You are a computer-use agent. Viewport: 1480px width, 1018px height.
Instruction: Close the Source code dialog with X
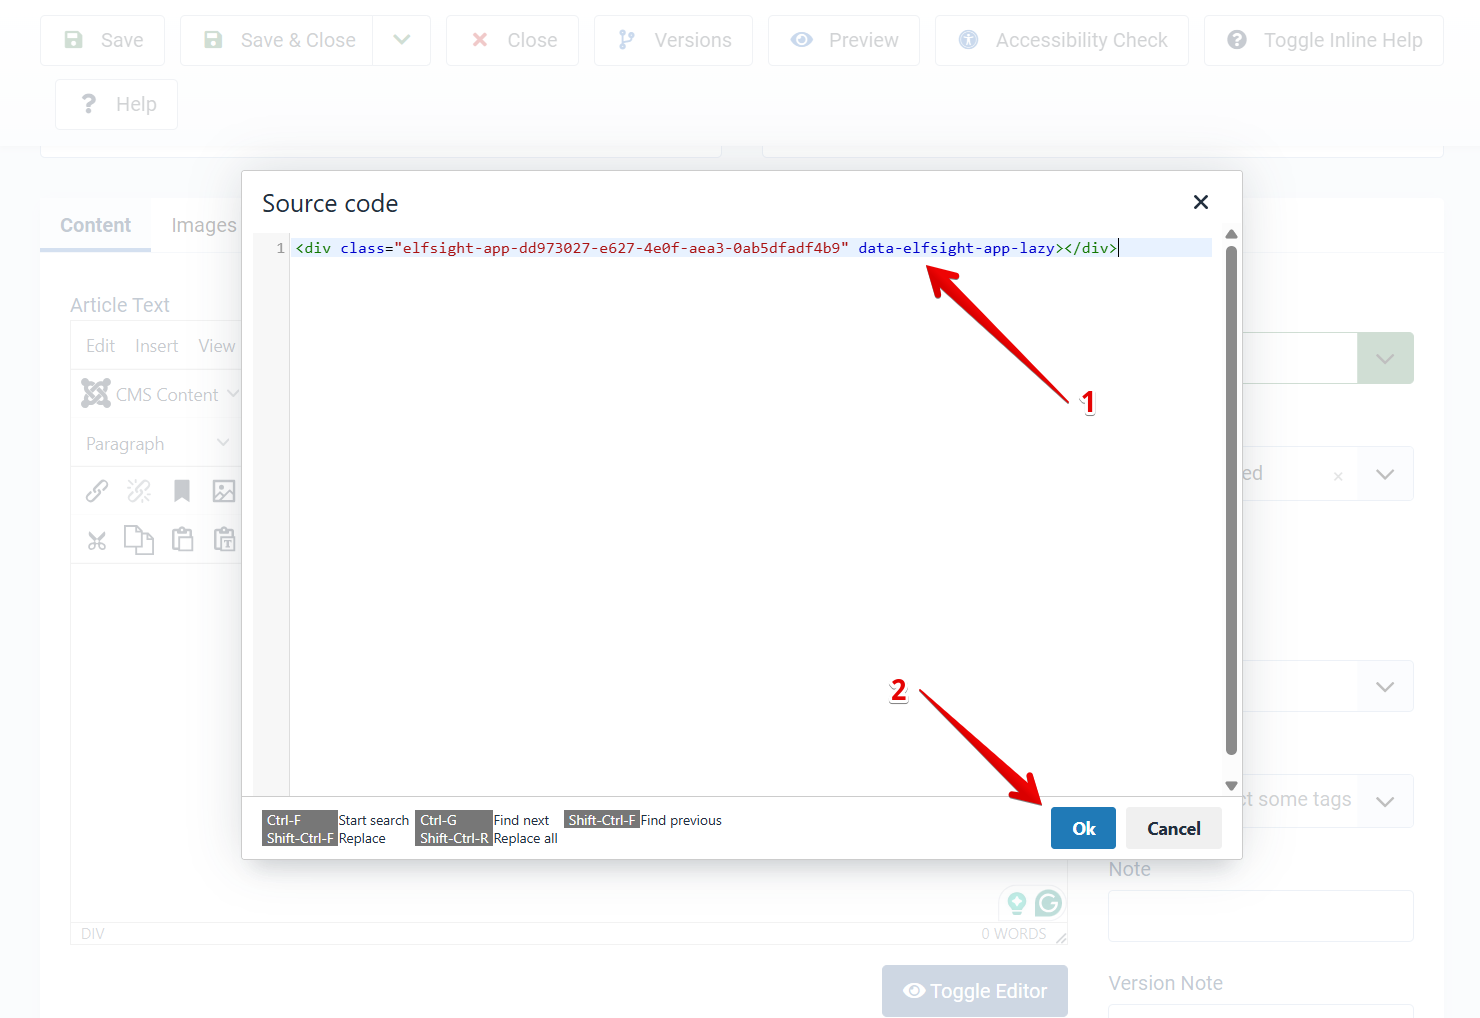click(1201, 202)
